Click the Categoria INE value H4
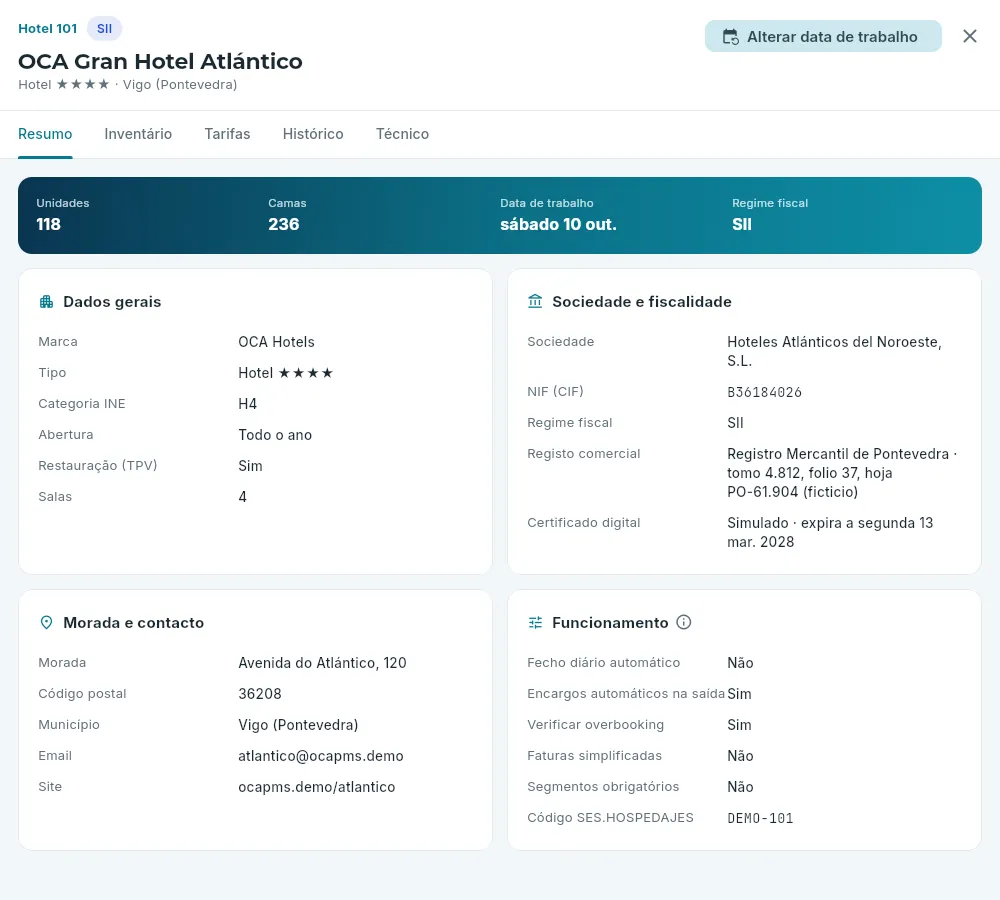1000x900 pixels. [x=247, y=404]
